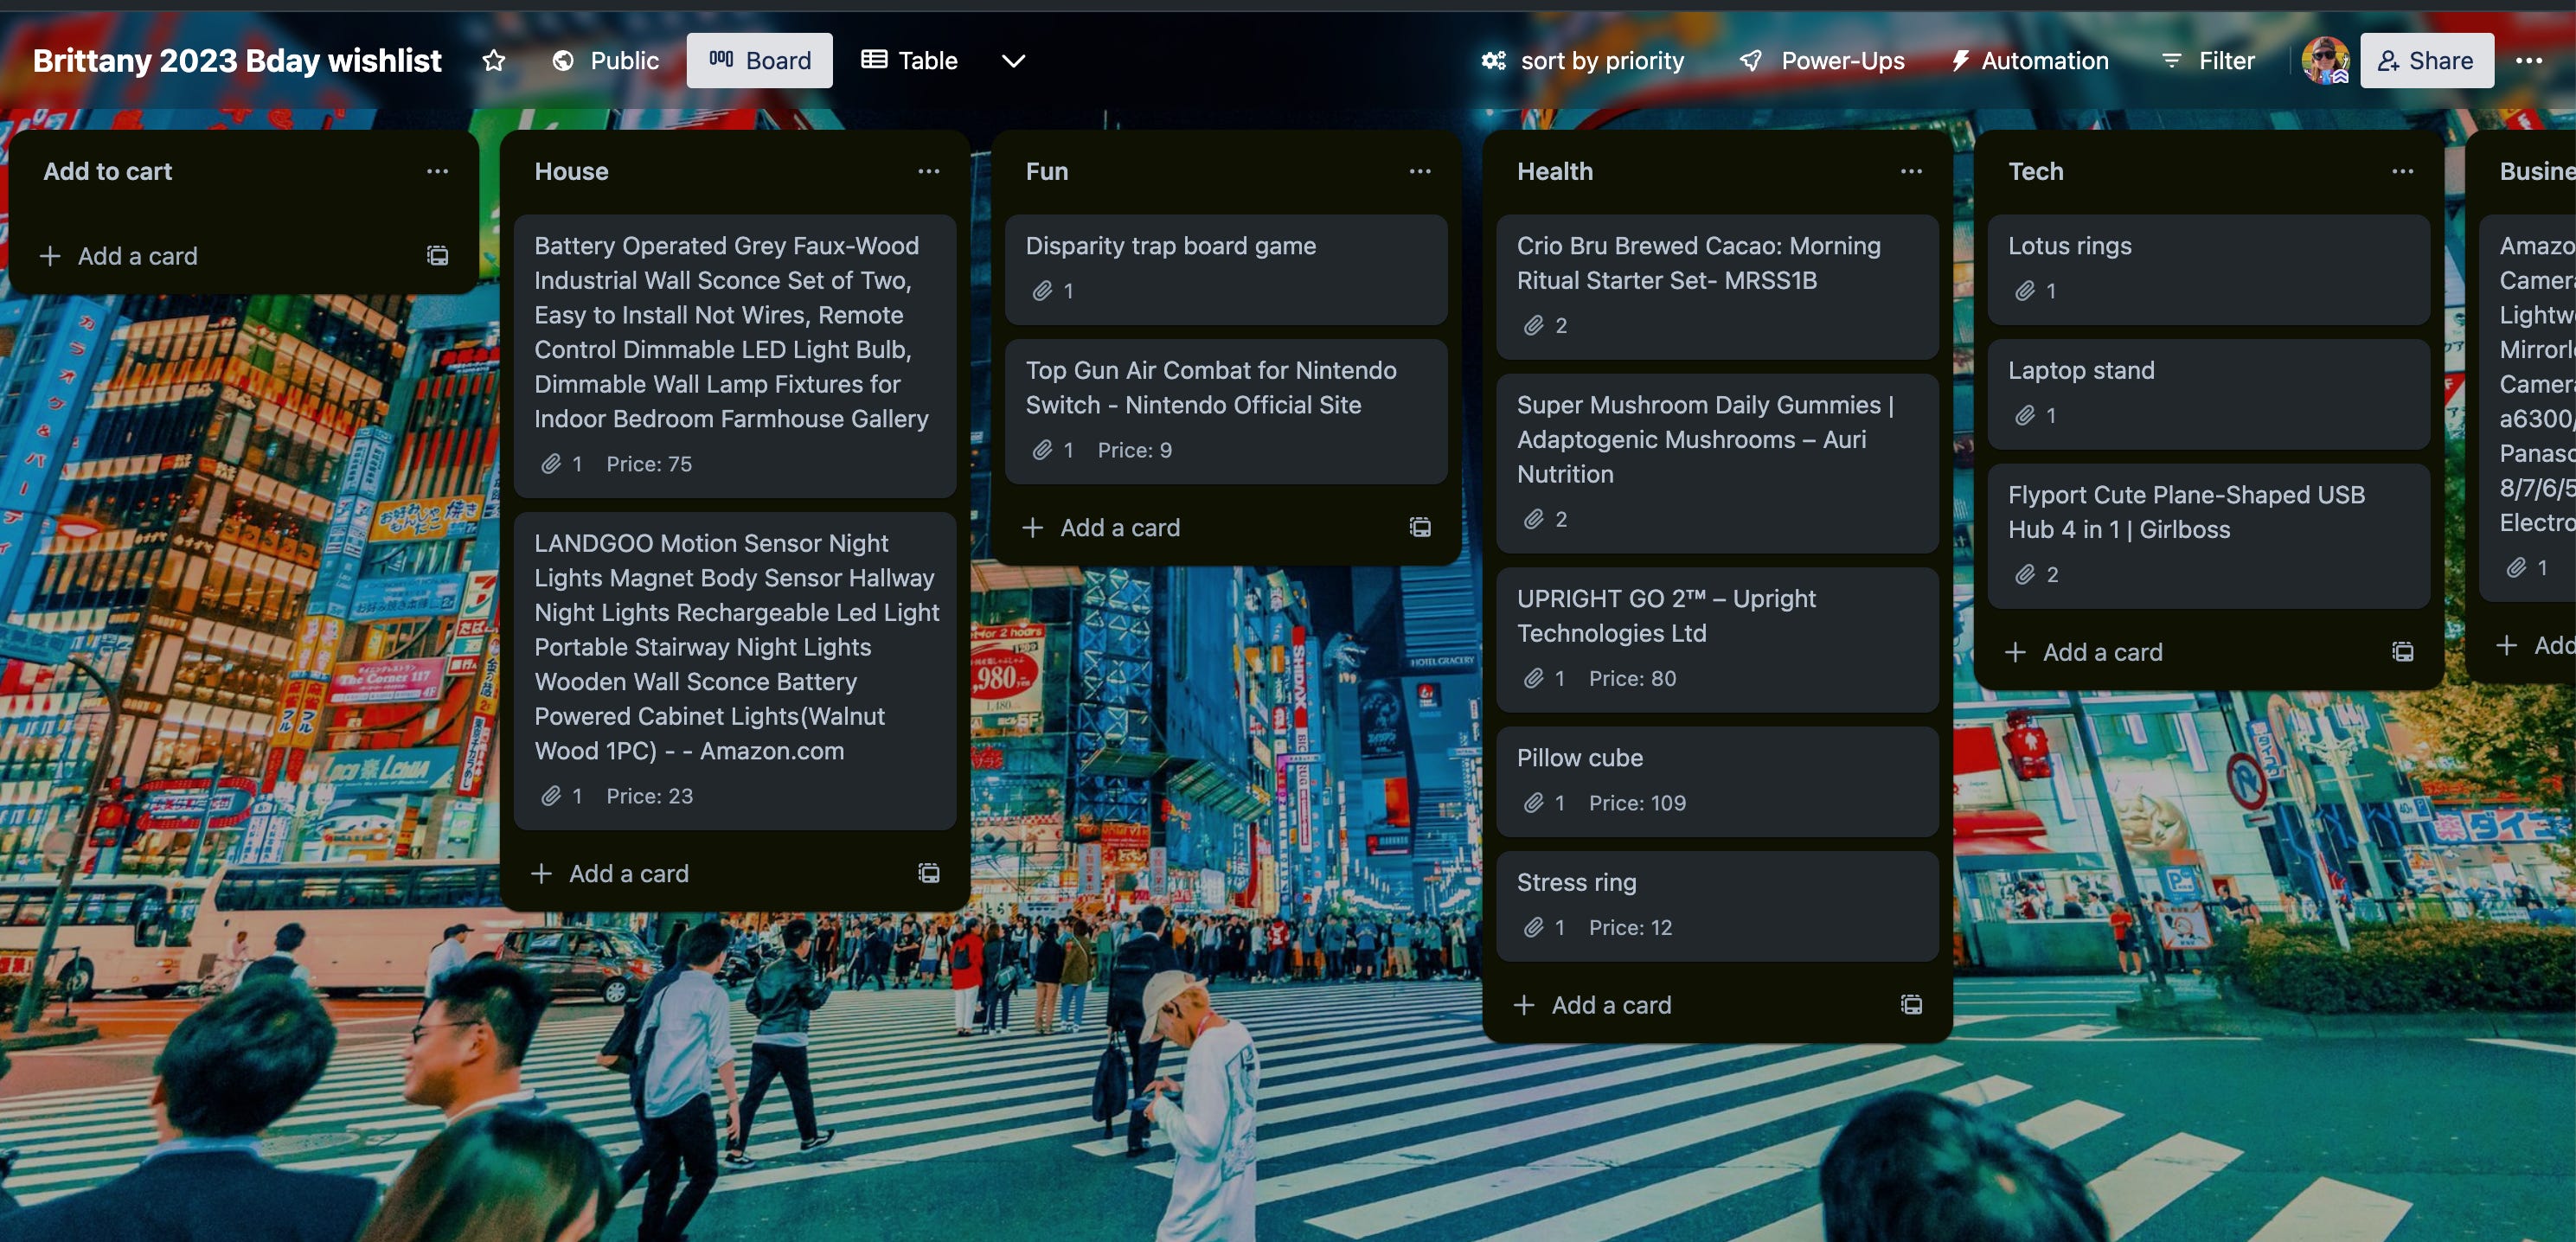
Task: Click attachment icon on UPRIGHT GO card
Action: (1533, 678)
